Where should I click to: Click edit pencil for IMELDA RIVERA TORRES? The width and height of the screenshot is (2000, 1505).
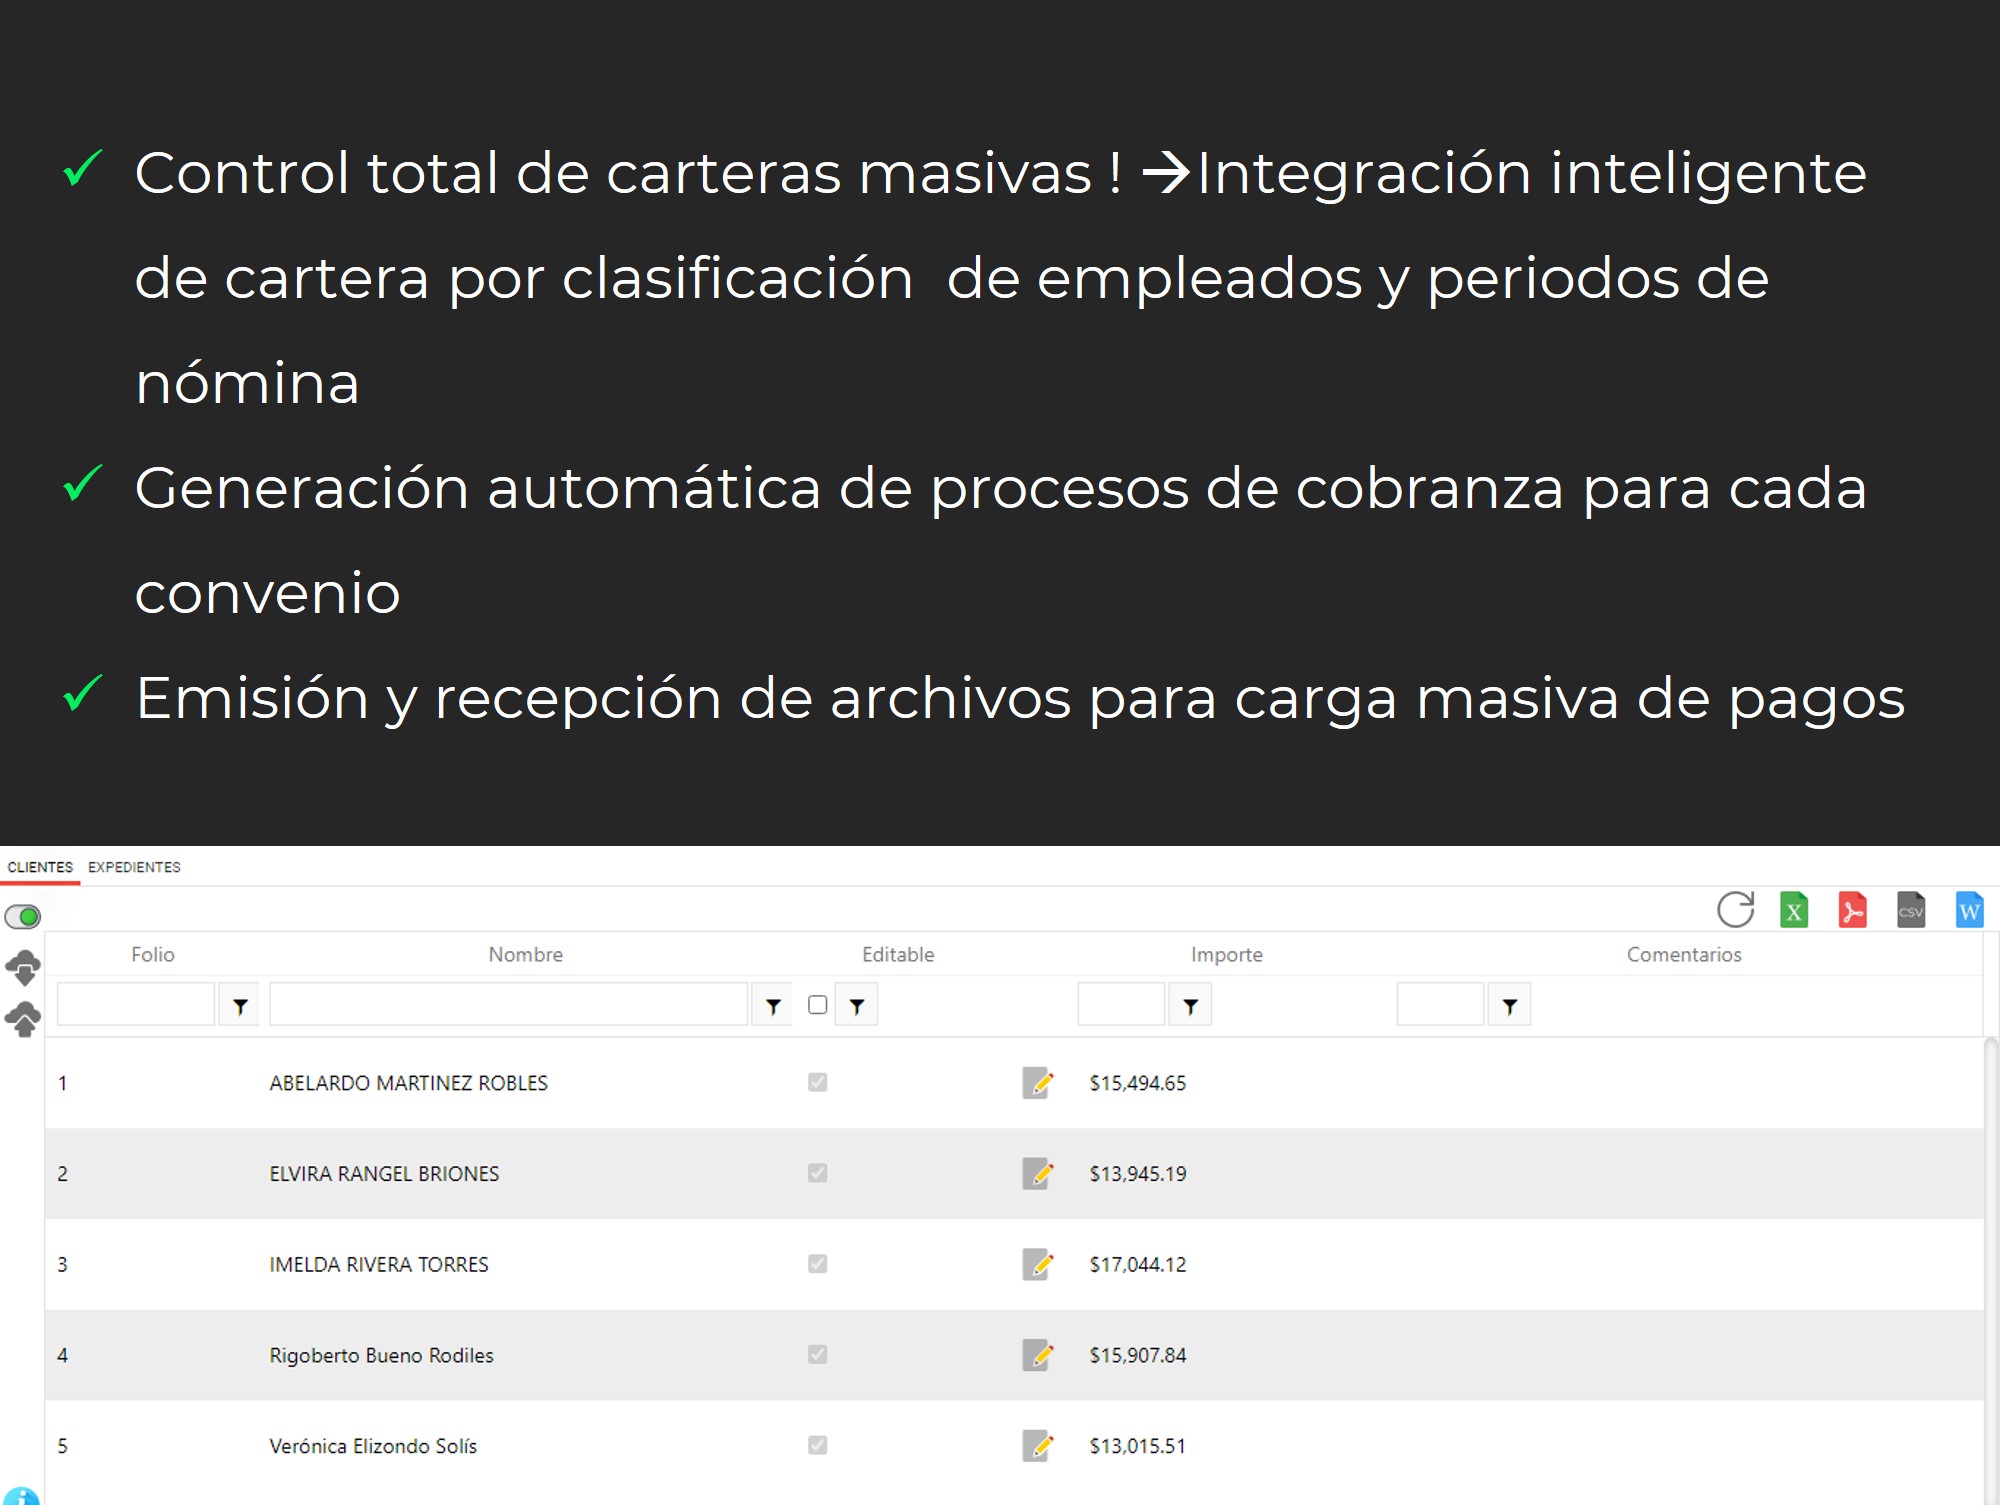point(1037,1264)
